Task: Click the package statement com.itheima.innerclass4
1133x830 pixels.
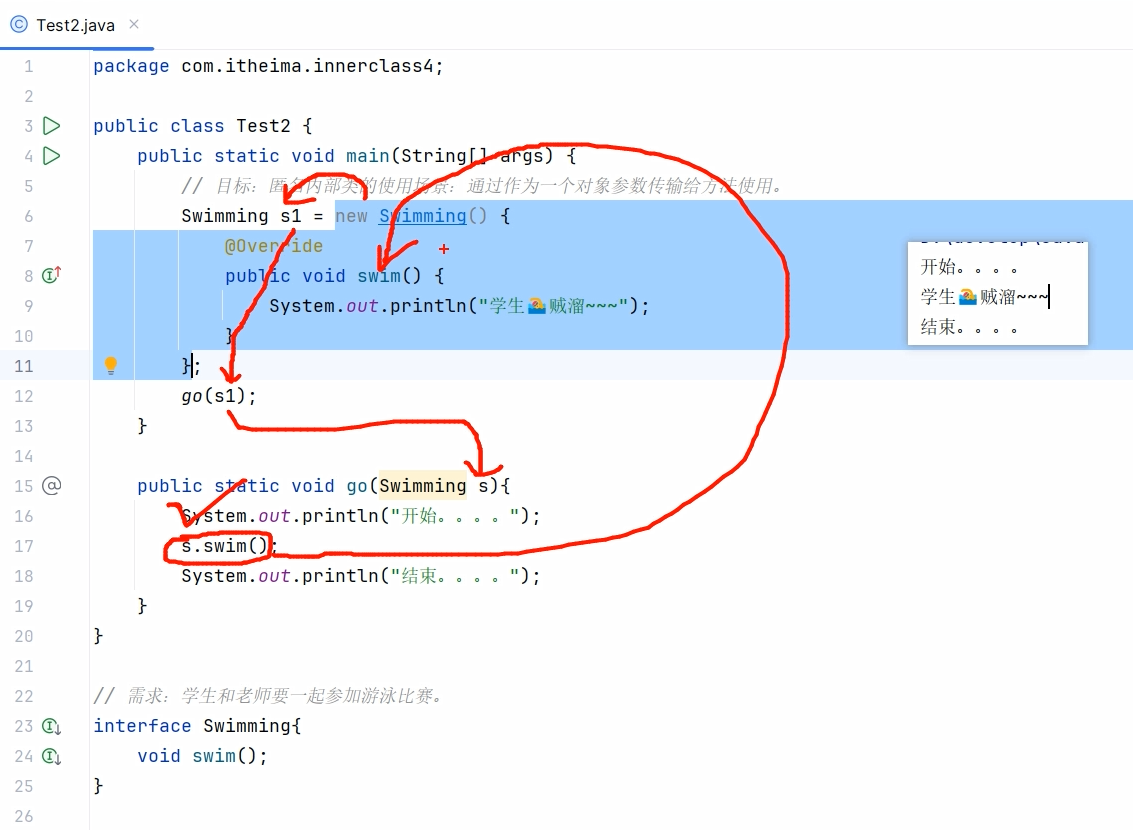Action: click(x=268, y=66)
